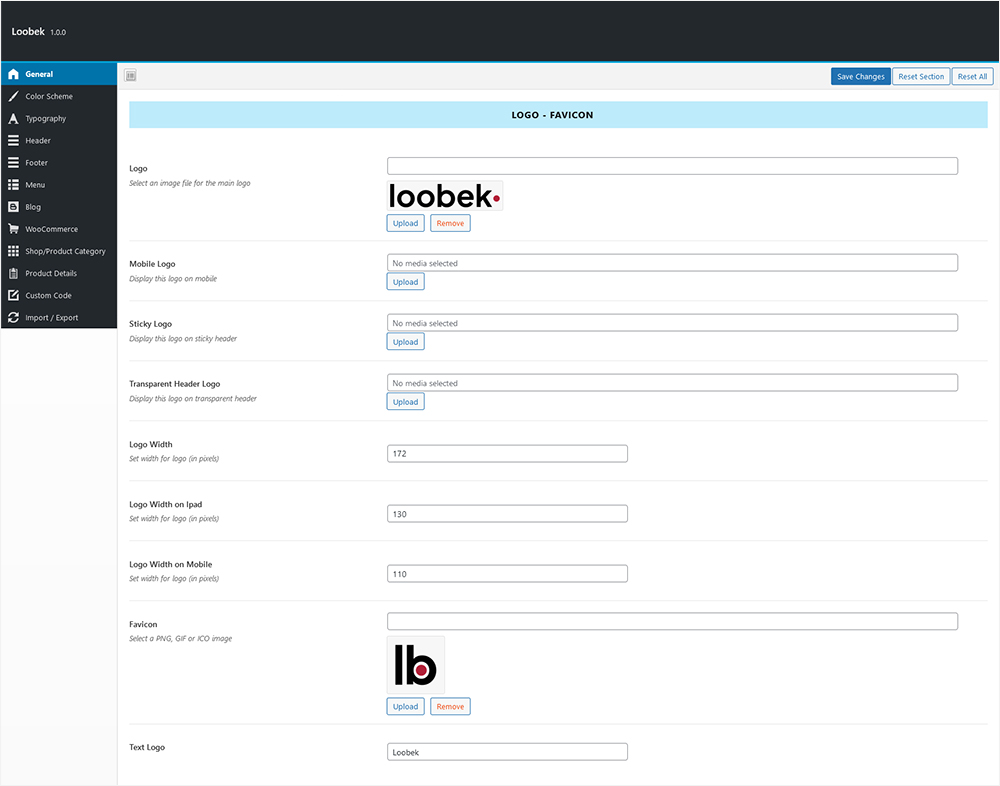The image size is (1000, 786).
Task: Click the Mobile Logo media field
Action: [672, 263]
